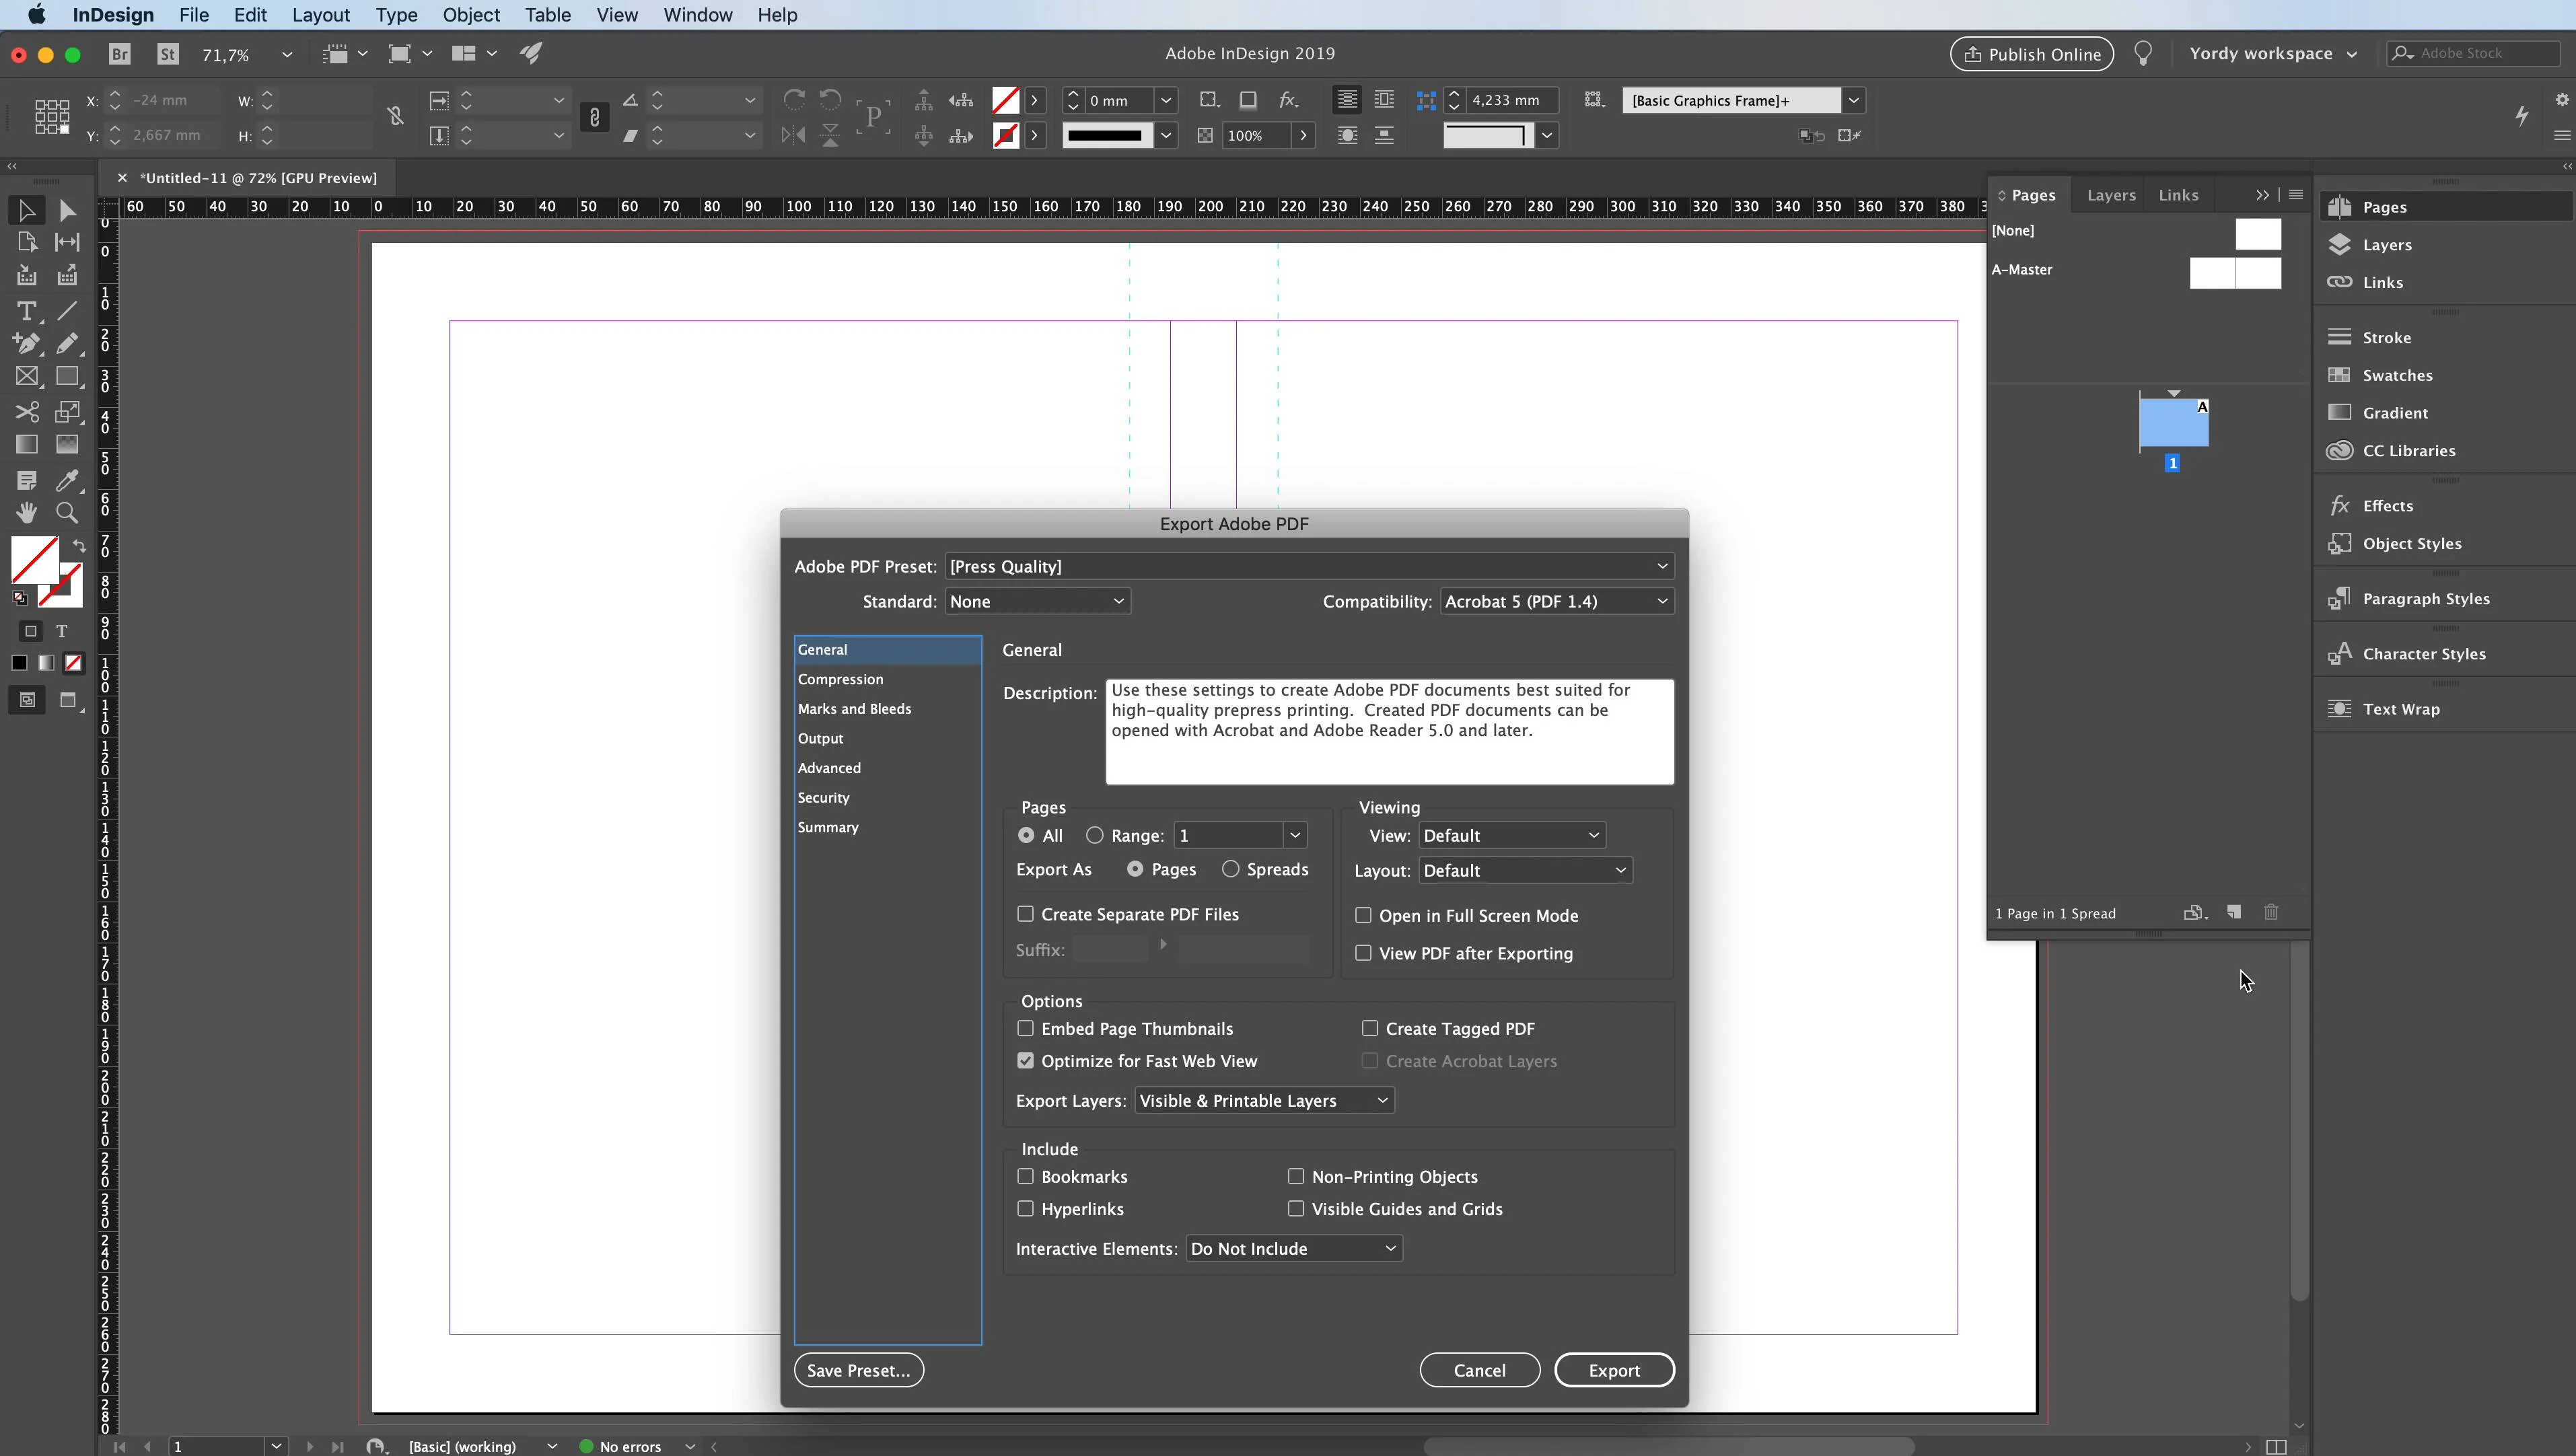Image resolution: width=2576 pixels, height=1456 pixels.
Task: Click the Export button
Action: click(1613, 1370)
